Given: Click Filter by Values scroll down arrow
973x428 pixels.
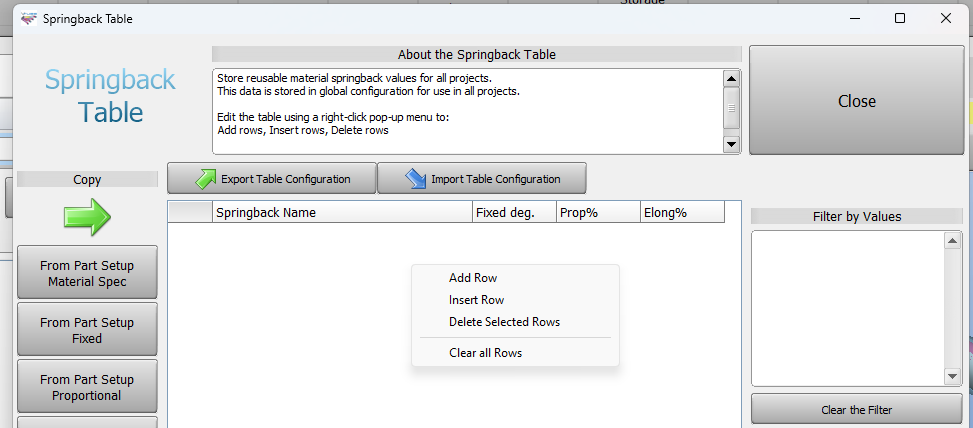Looking at the screenshot, I should point(952,376).
